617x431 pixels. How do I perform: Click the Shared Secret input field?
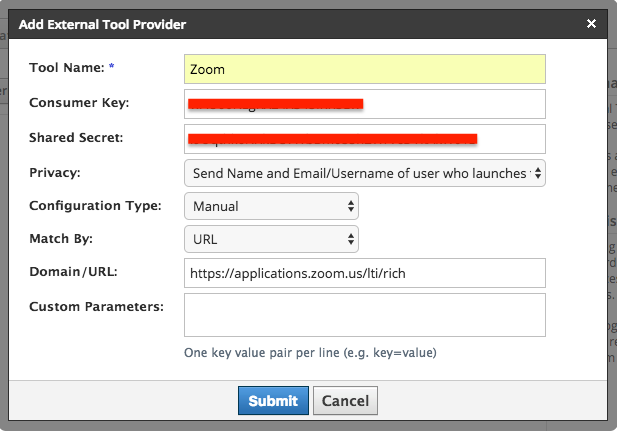click(x=365, y=139)
